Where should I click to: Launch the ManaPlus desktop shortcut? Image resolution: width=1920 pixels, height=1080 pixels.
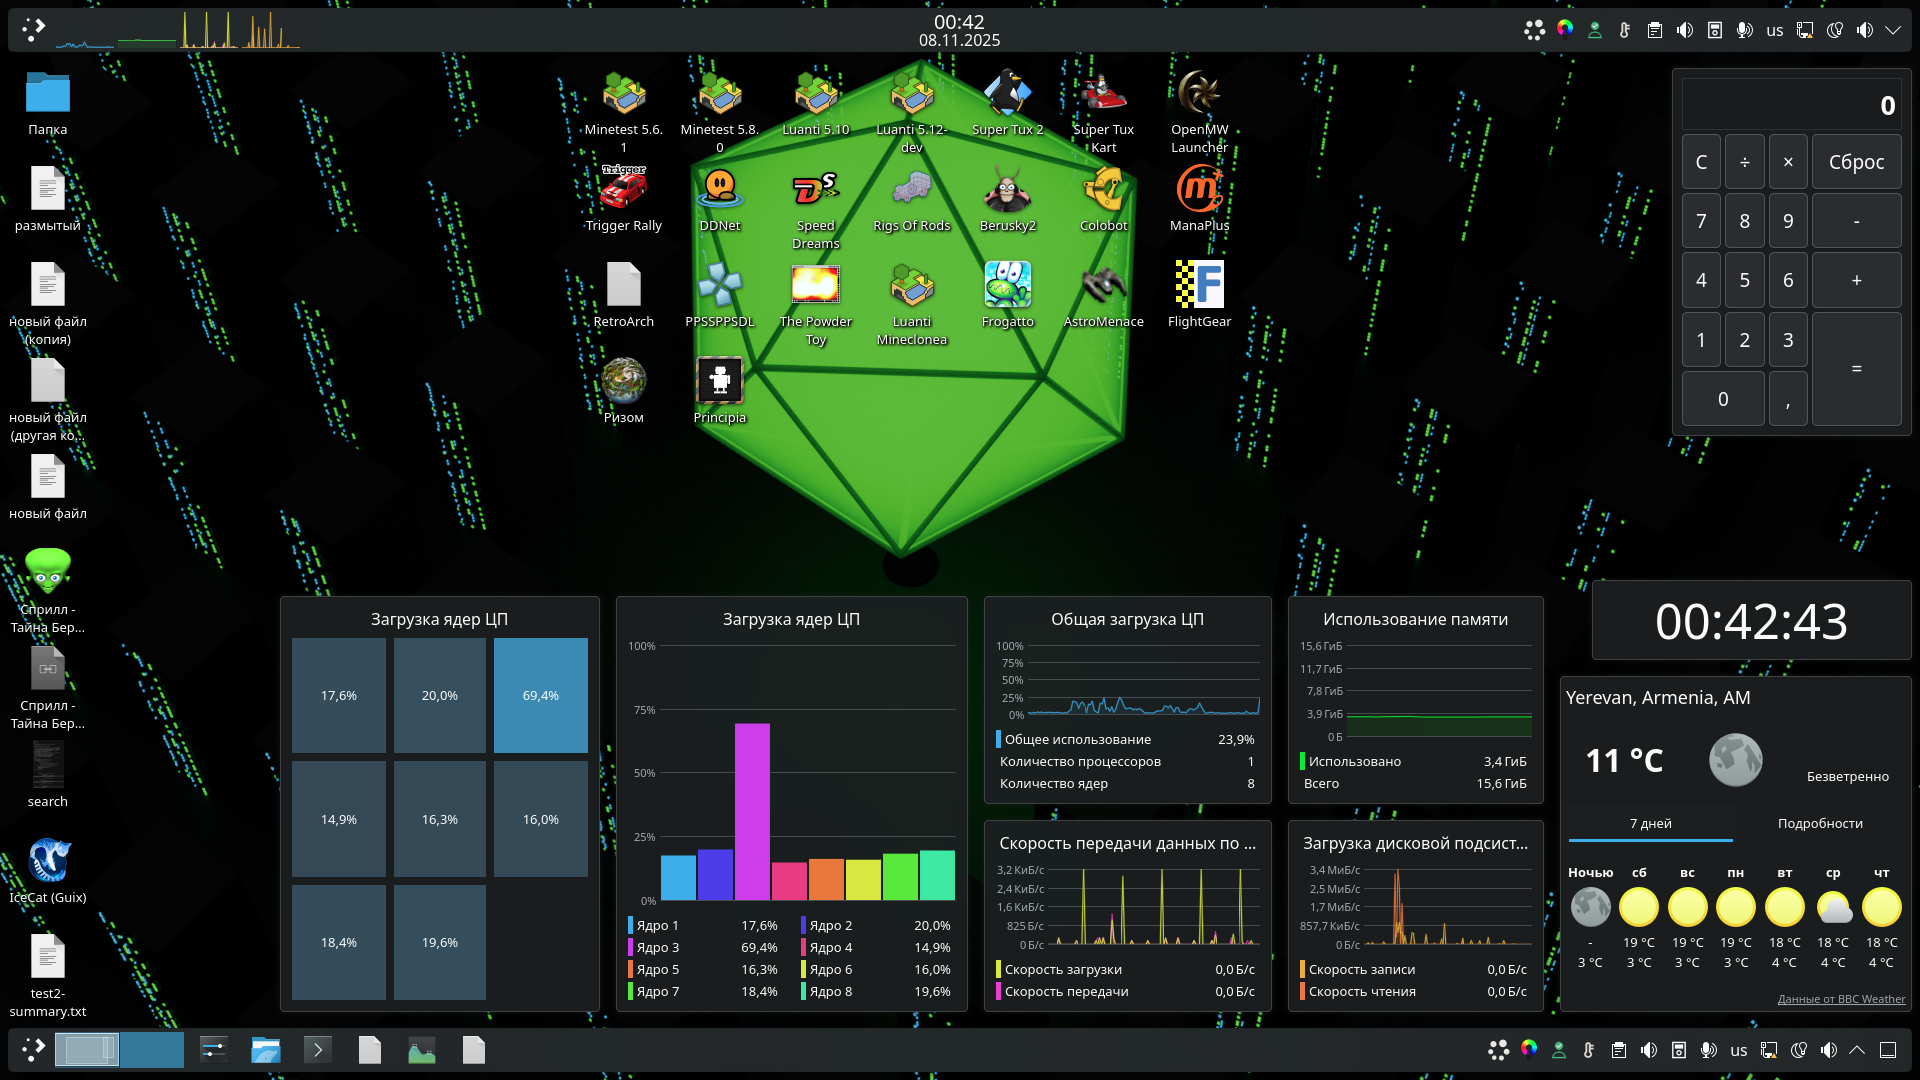coord(1199,190)
